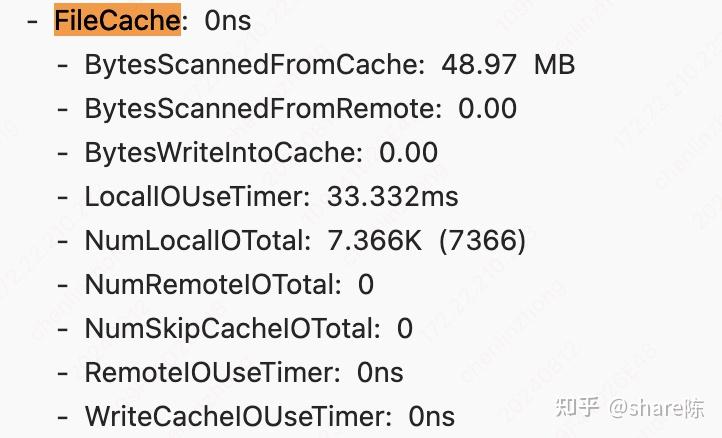Image resolution: width=722 pixels, height=438 pixels.
Task: Click the BytesWriteIntoCache 0.00 value
Action: click(x=408, y=153)
